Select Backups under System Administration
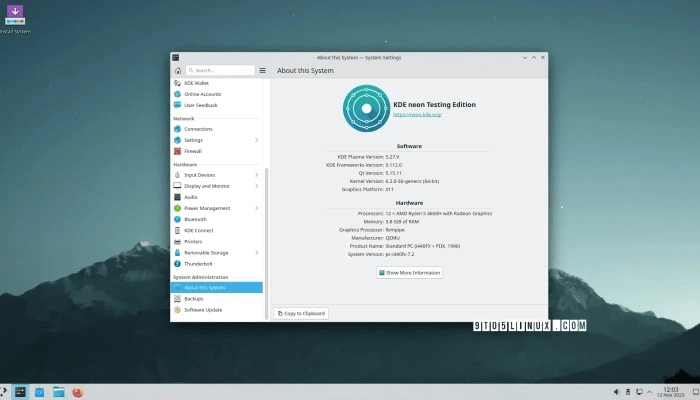 point(194,298)
